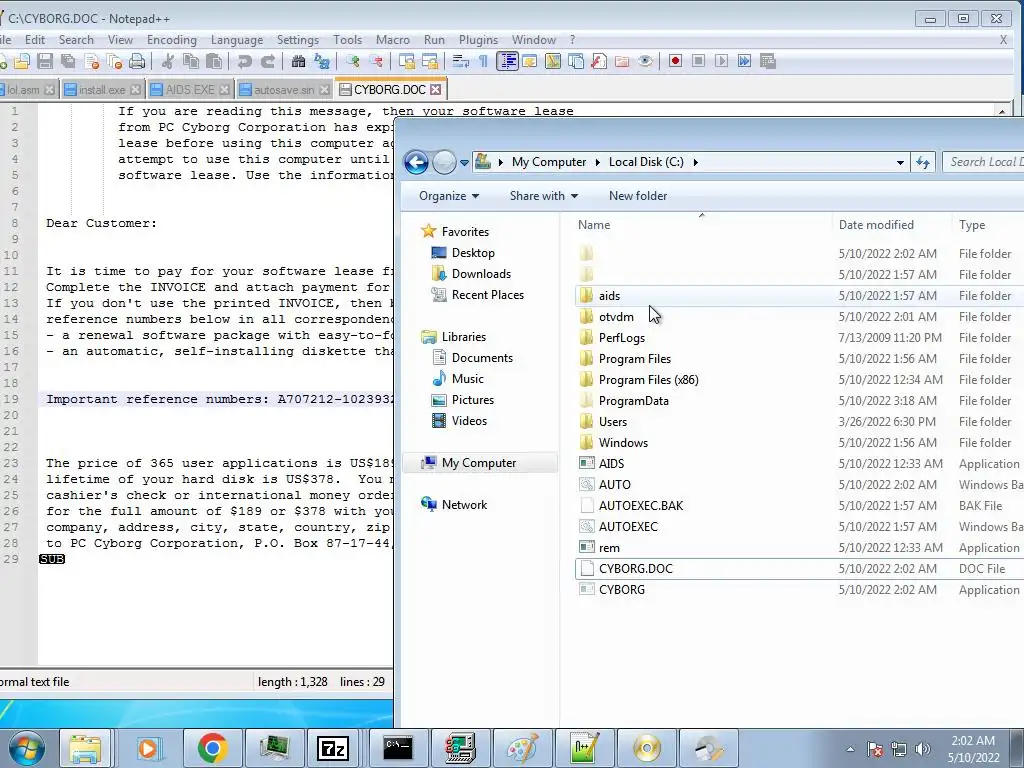This screenshot has width=1024, height=768.
Task: Paste from clipboard using the Paste icon
Action: 214,61
